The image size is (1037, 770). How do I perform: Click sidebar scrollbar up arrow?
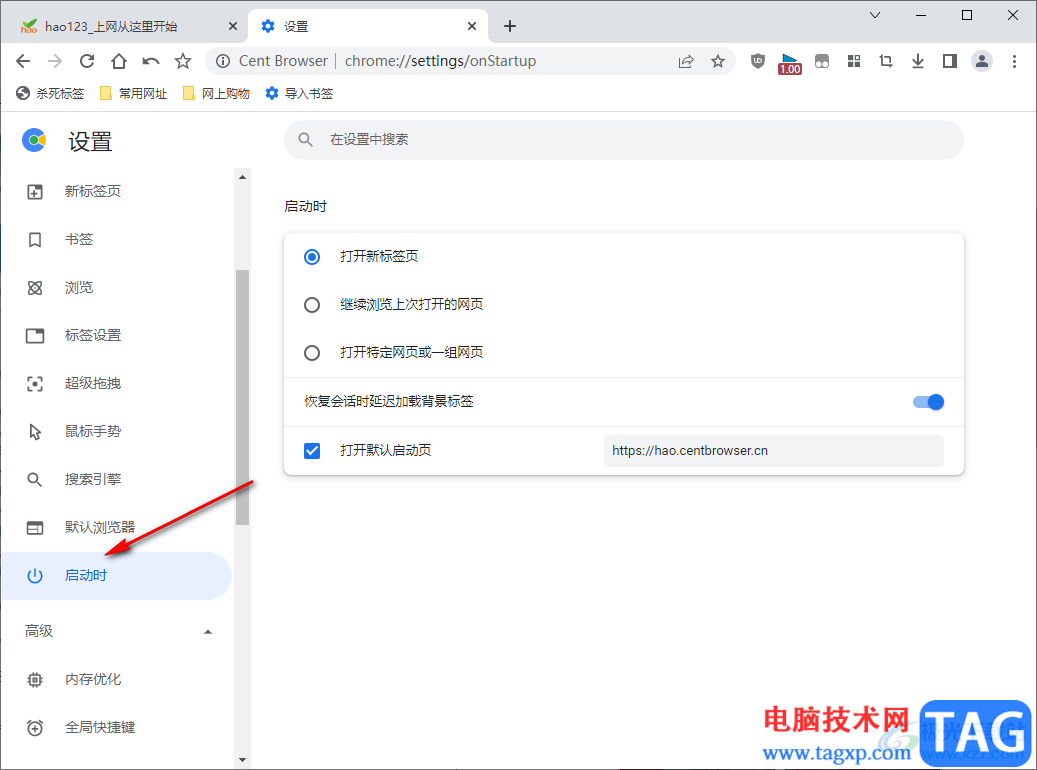point(242,177)
